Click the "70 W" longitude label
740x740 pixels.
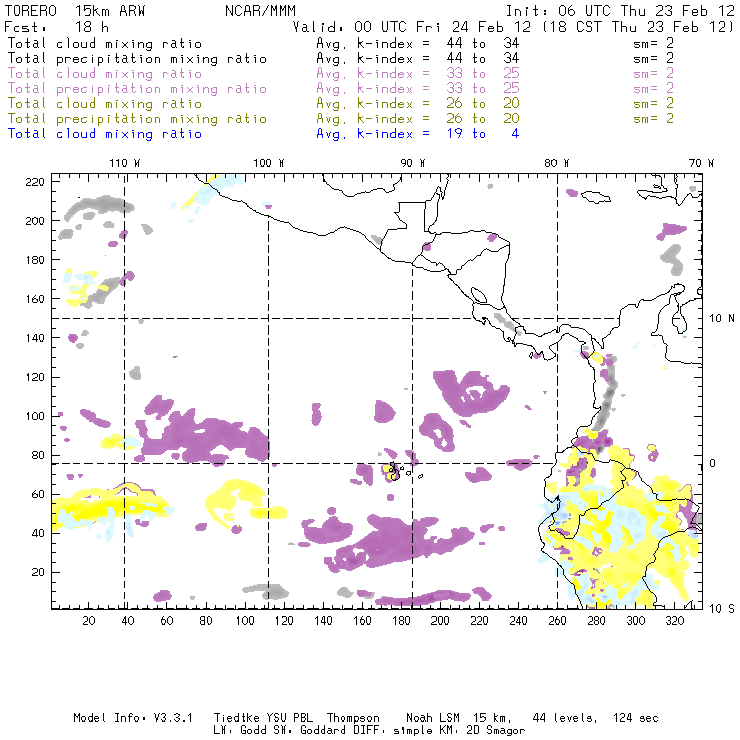coord(701,163)
